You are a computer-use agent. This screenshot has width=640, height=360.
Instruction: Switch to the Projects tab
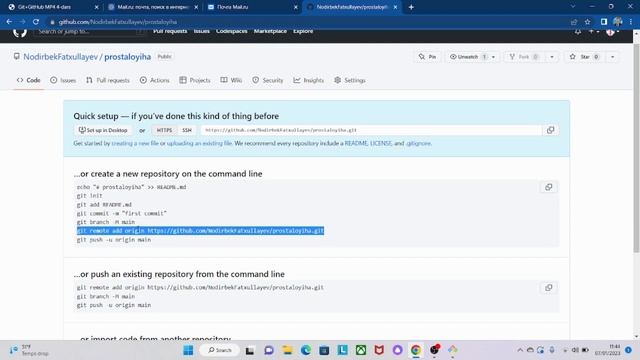pyautogui.click(x=195, y=80)
